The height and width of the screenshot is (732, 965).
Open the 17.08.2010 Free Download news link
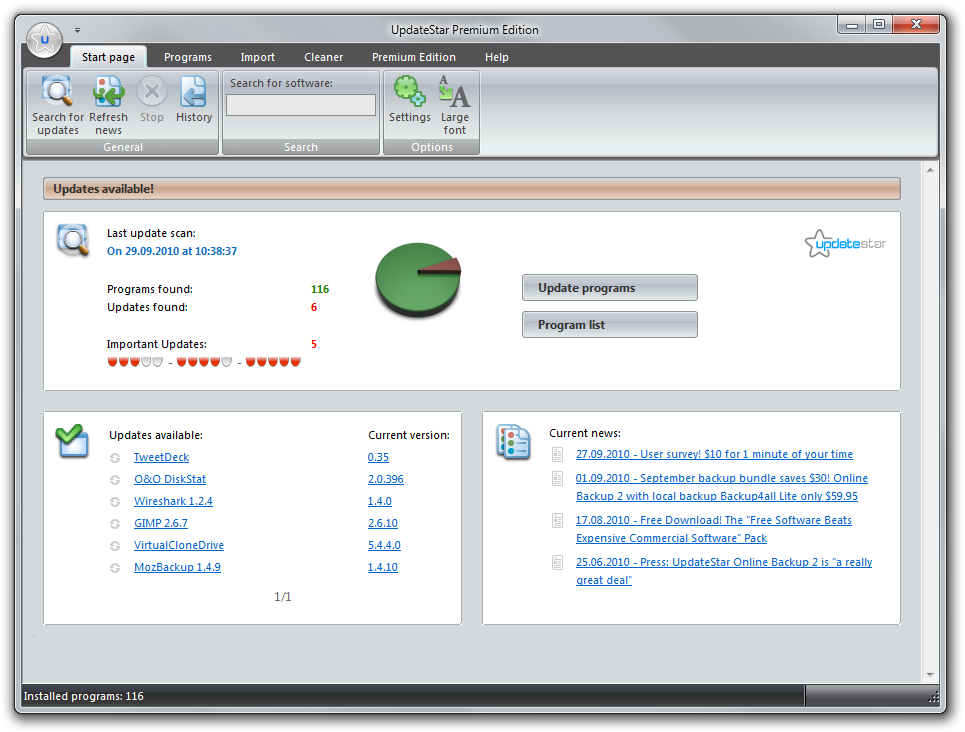pos(714,529)
